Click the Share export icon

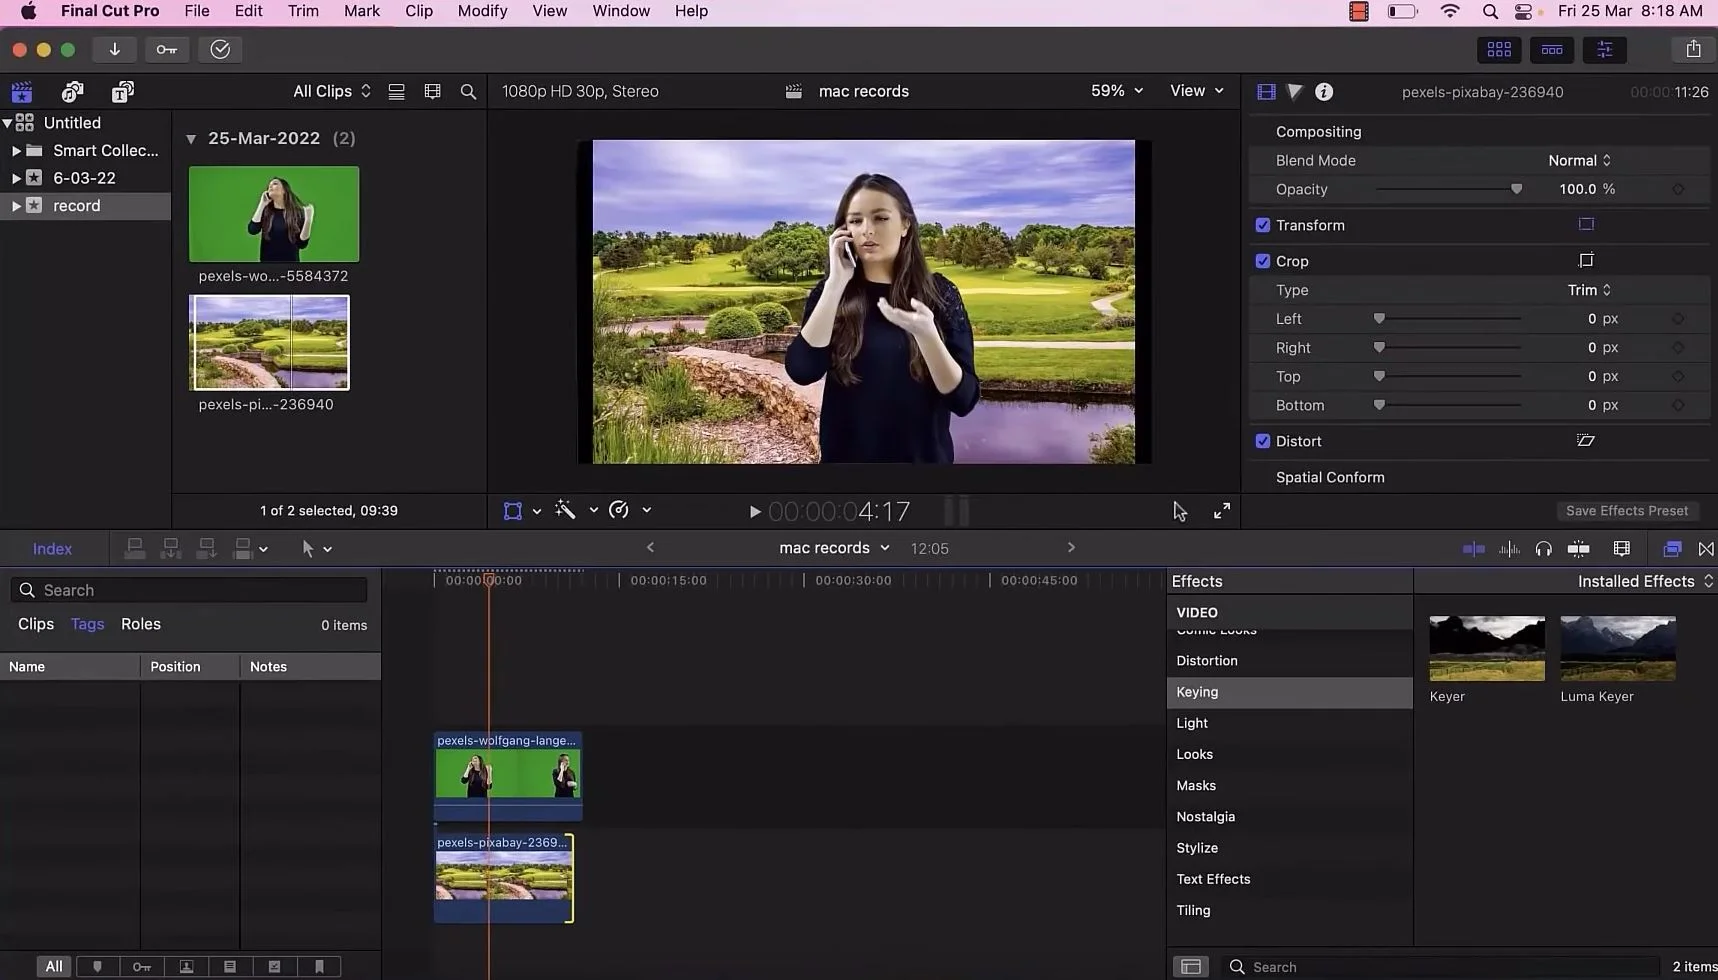[x=1692, y=49]
